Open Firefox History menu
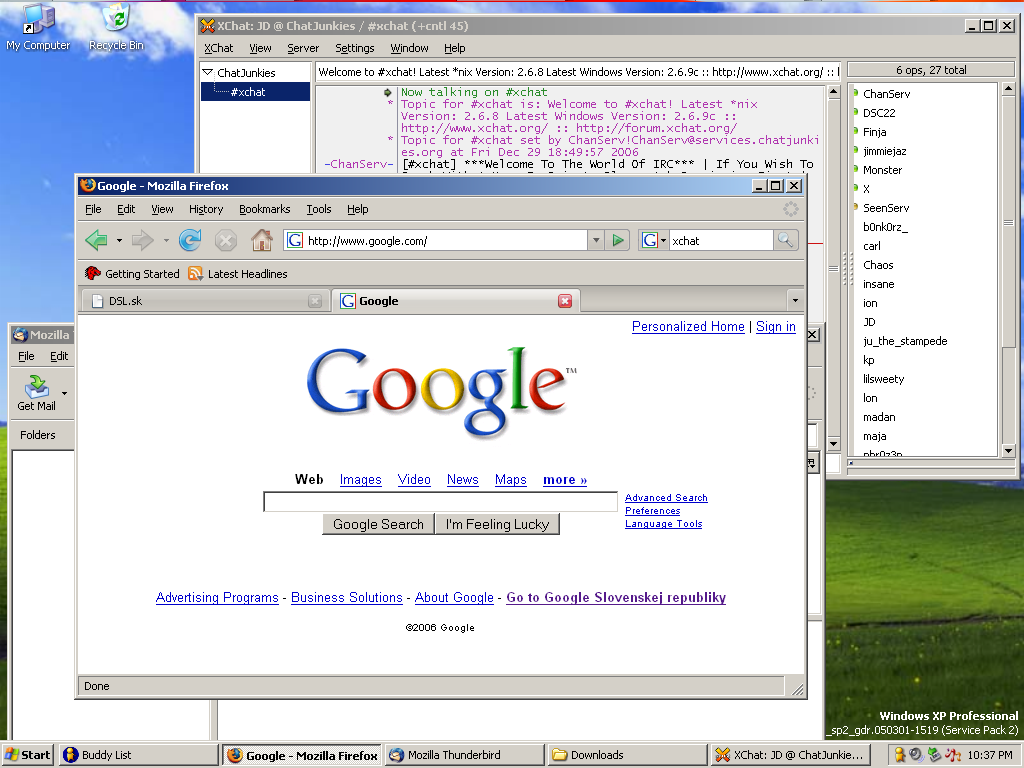Screen dimensions: 1024x768 pos(206,209)
